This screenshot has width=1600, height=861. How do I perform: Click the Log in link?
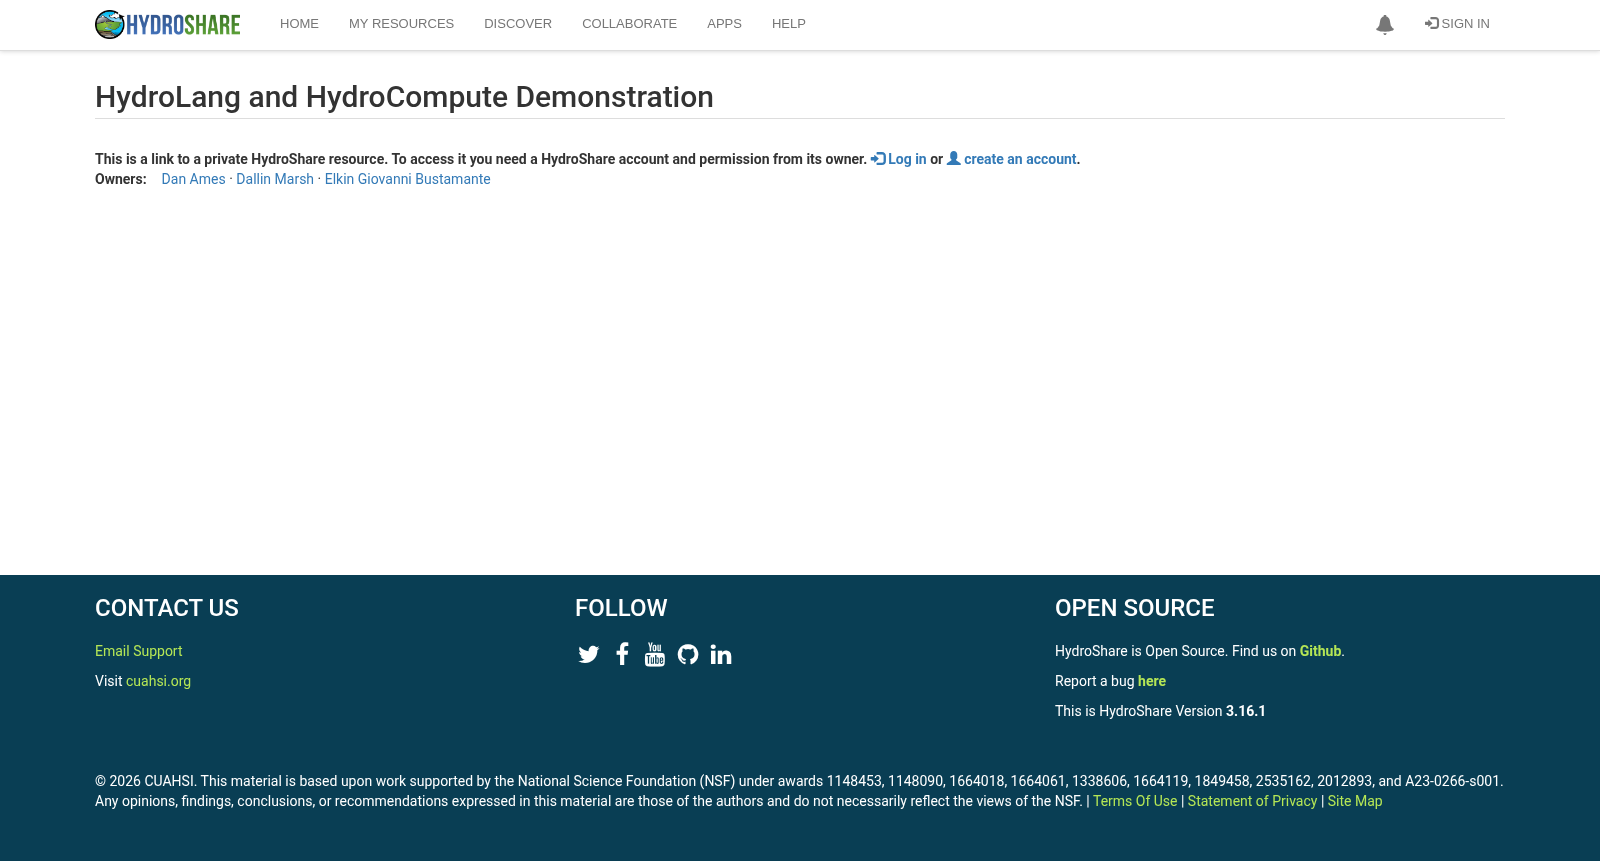(x=899, y=159)
